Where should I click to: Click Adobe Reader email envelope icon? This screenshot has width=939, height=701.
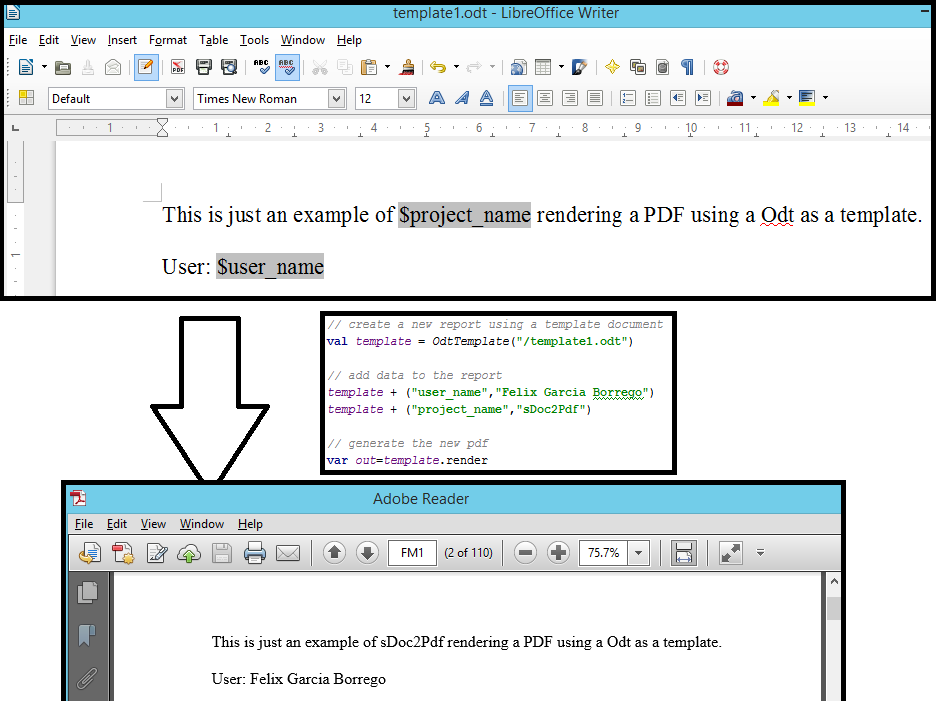click(x=287, y=553)
